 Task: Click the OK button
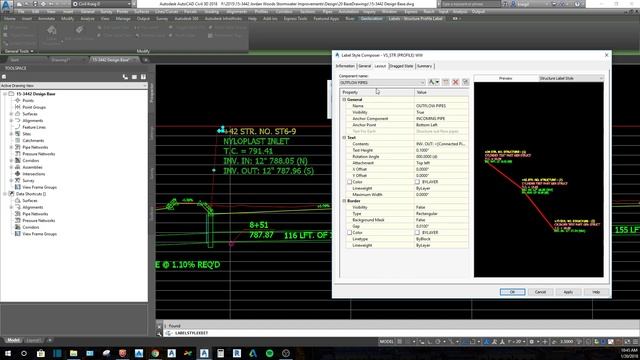coord(512,292)
